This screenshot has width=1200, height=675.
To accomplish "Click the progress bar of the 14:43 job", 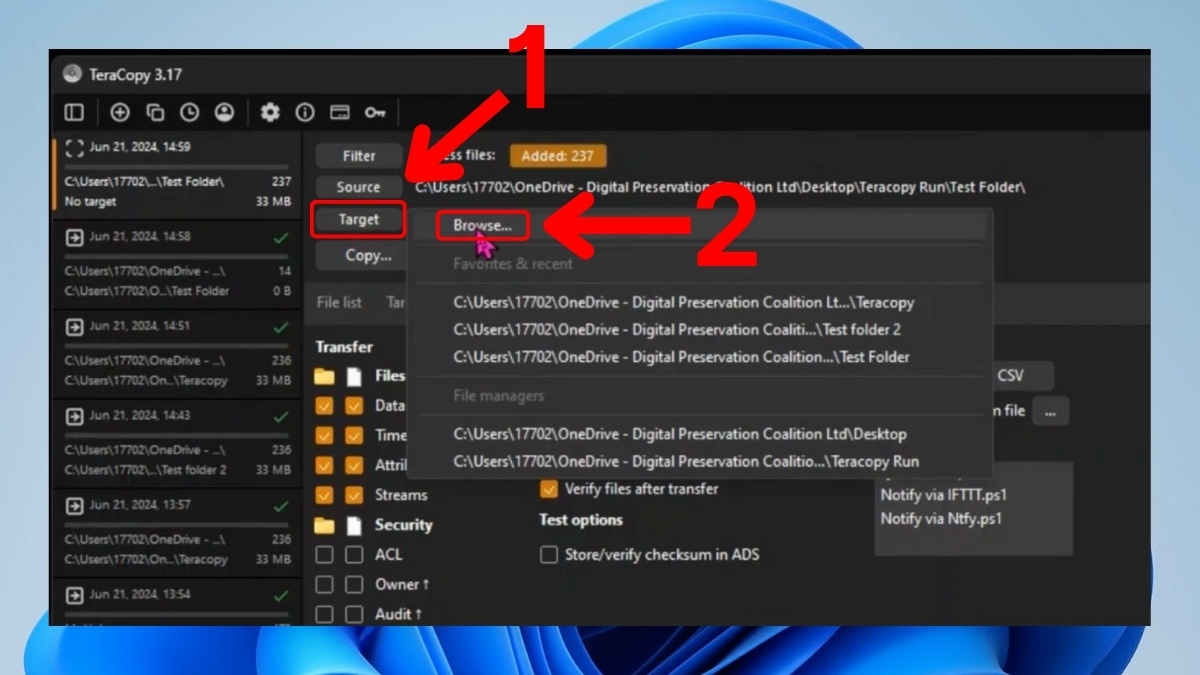I will (x=176, y=435).
